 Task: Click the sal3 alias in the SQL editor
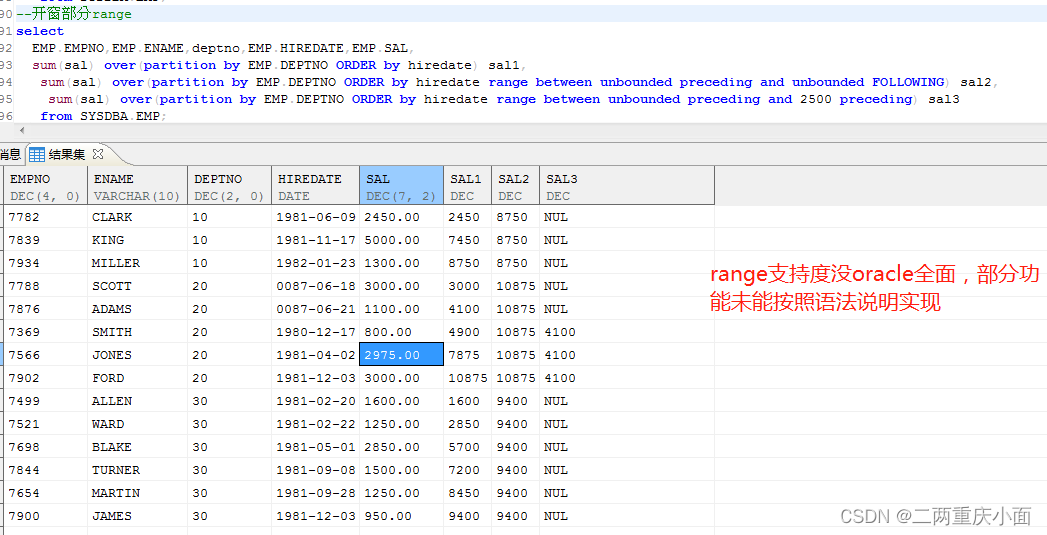(x=944, y=99)
